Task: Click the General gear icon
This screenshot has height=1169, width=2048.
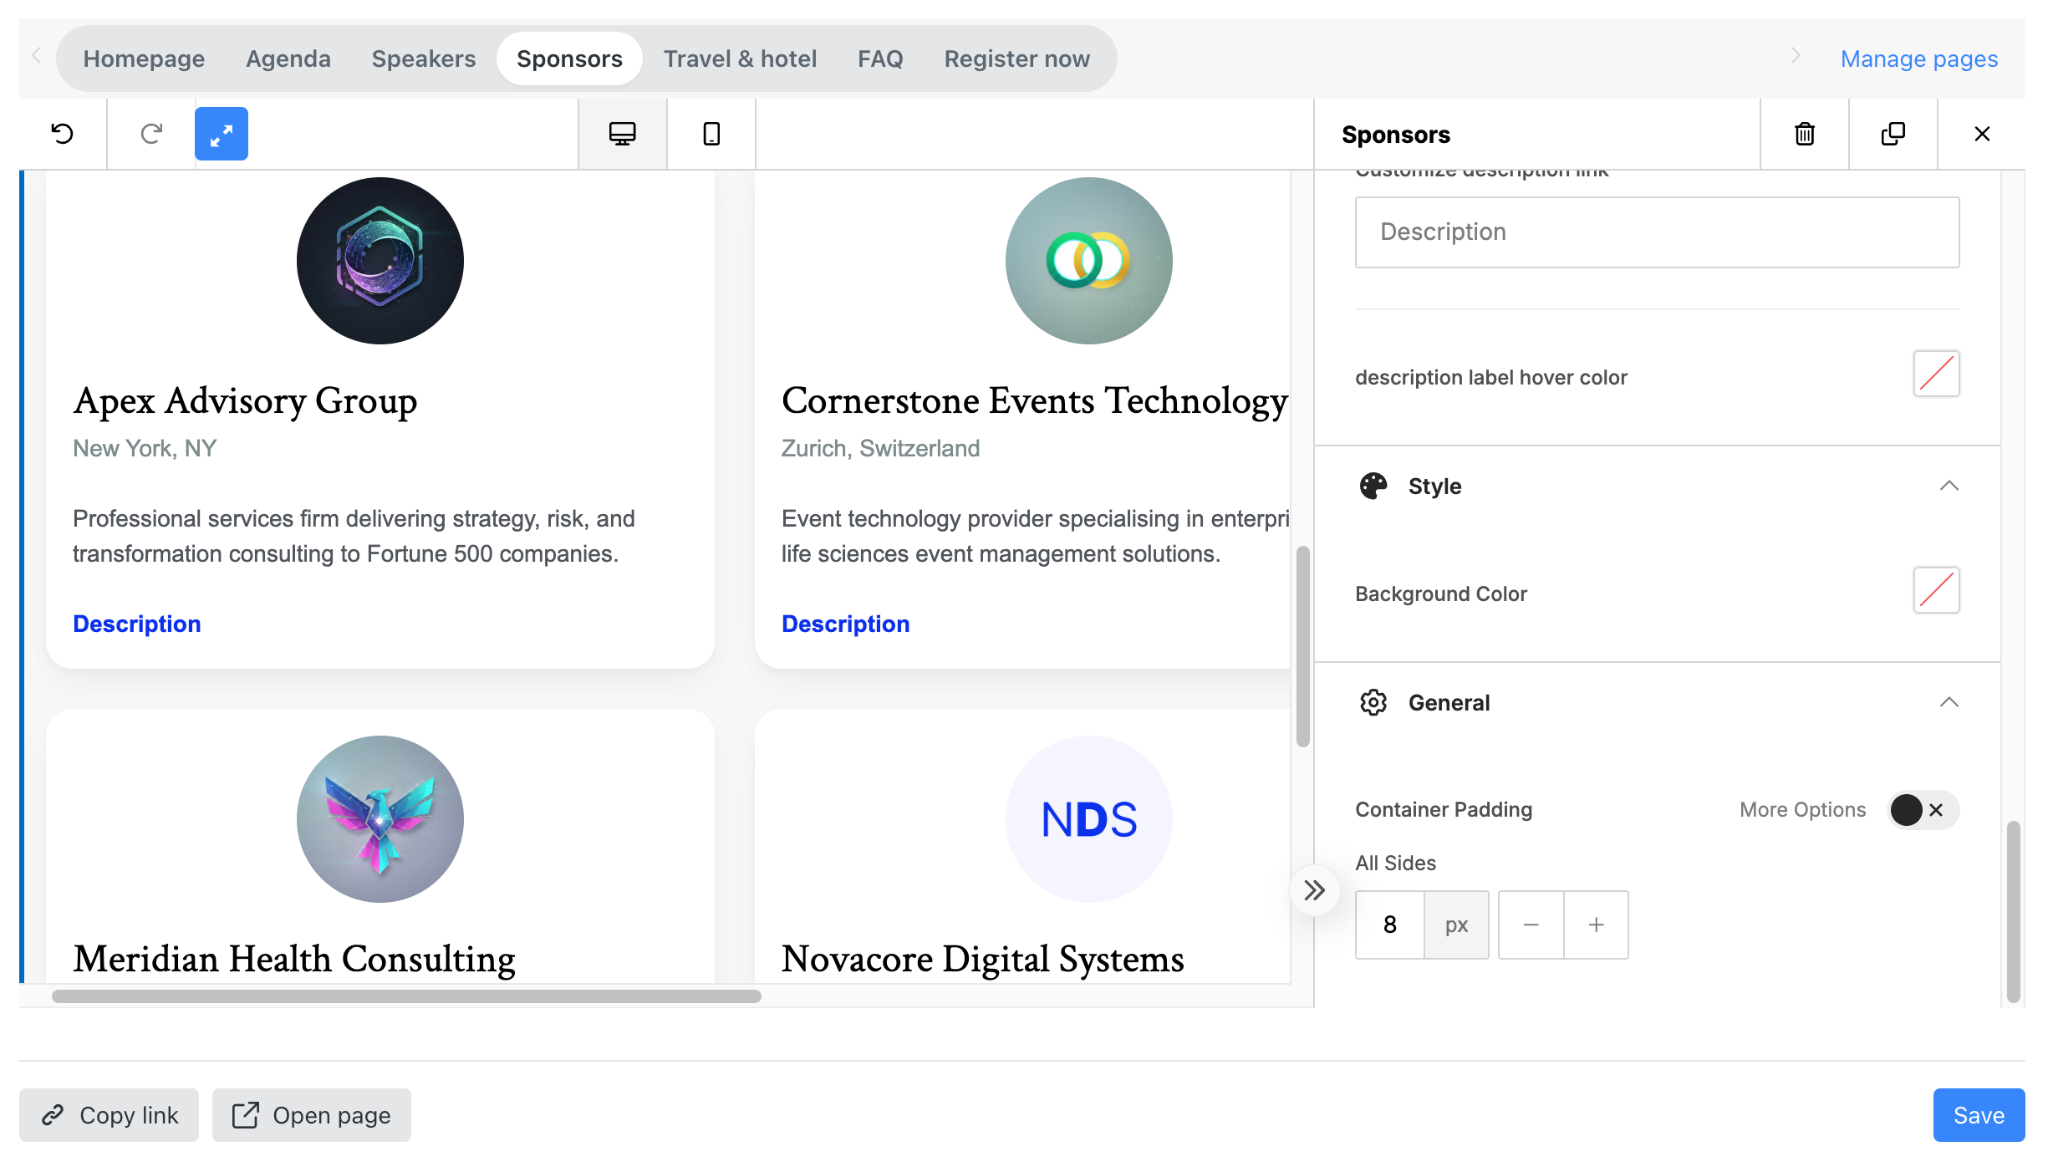Action: click(x=1373, y=703)
